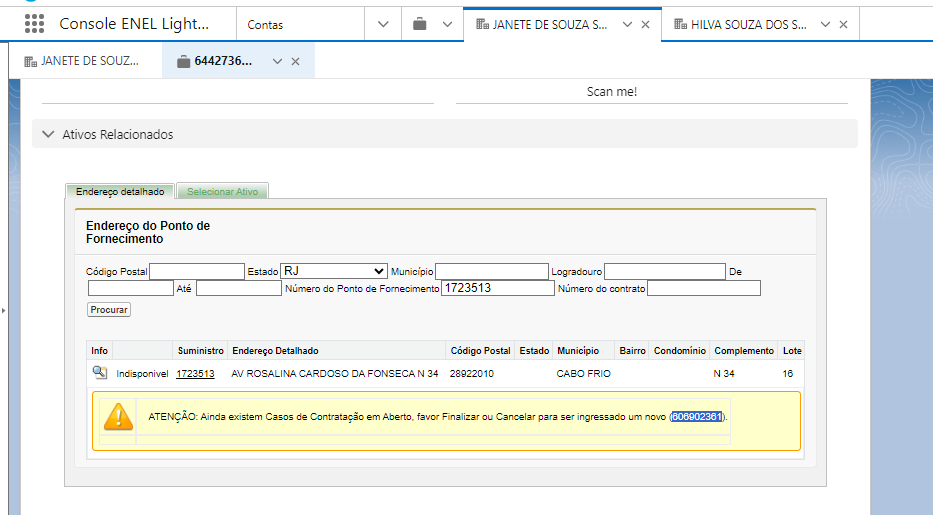Click the Número do contrato input field
The width and height of the screenshot is (933, 515).
click(x=704, y=288)
